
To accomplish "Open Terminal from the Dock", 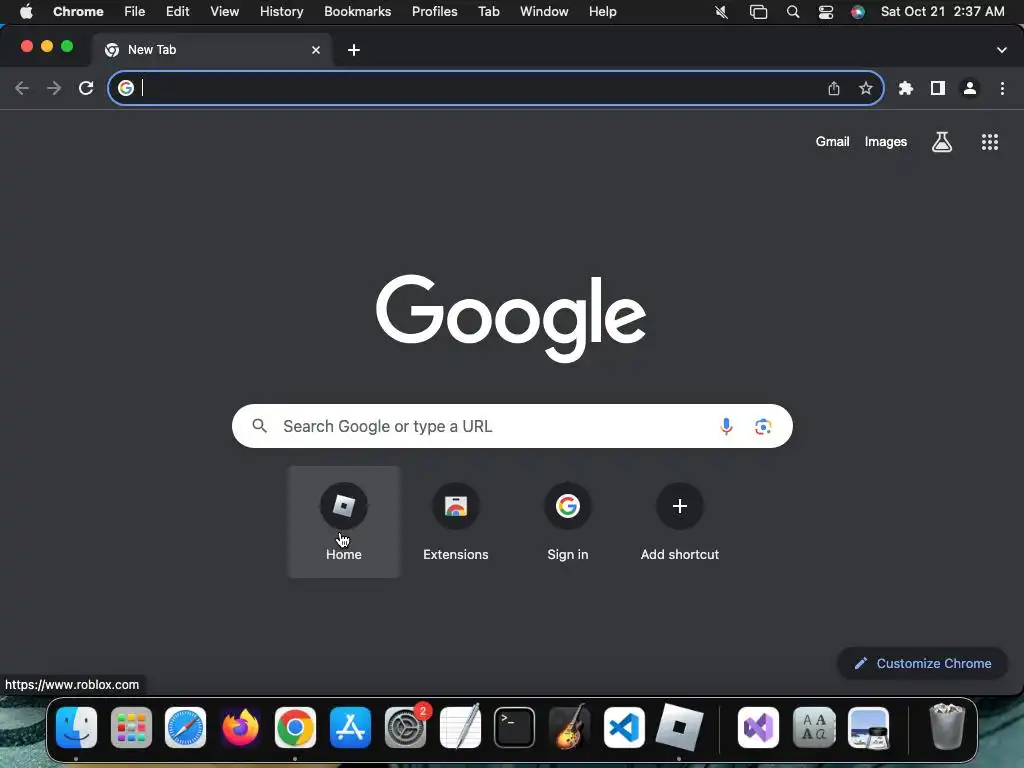I will click(x=514, y=728).
